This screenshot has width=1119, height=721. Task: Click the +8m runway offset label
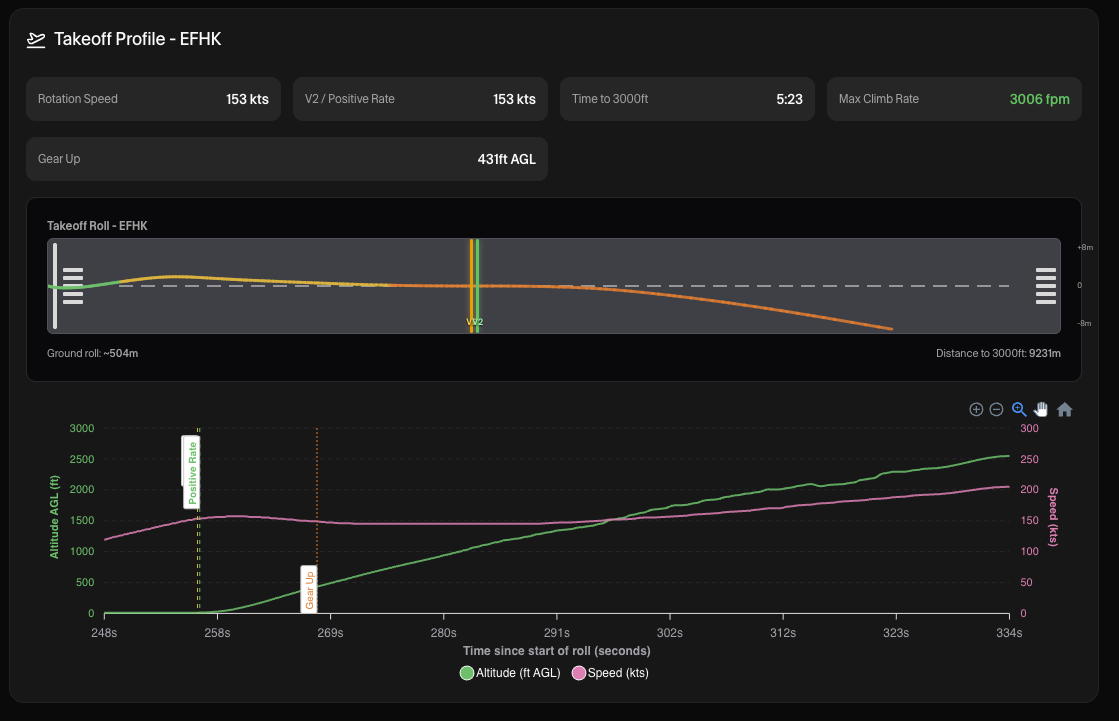tap(1085, 248)
